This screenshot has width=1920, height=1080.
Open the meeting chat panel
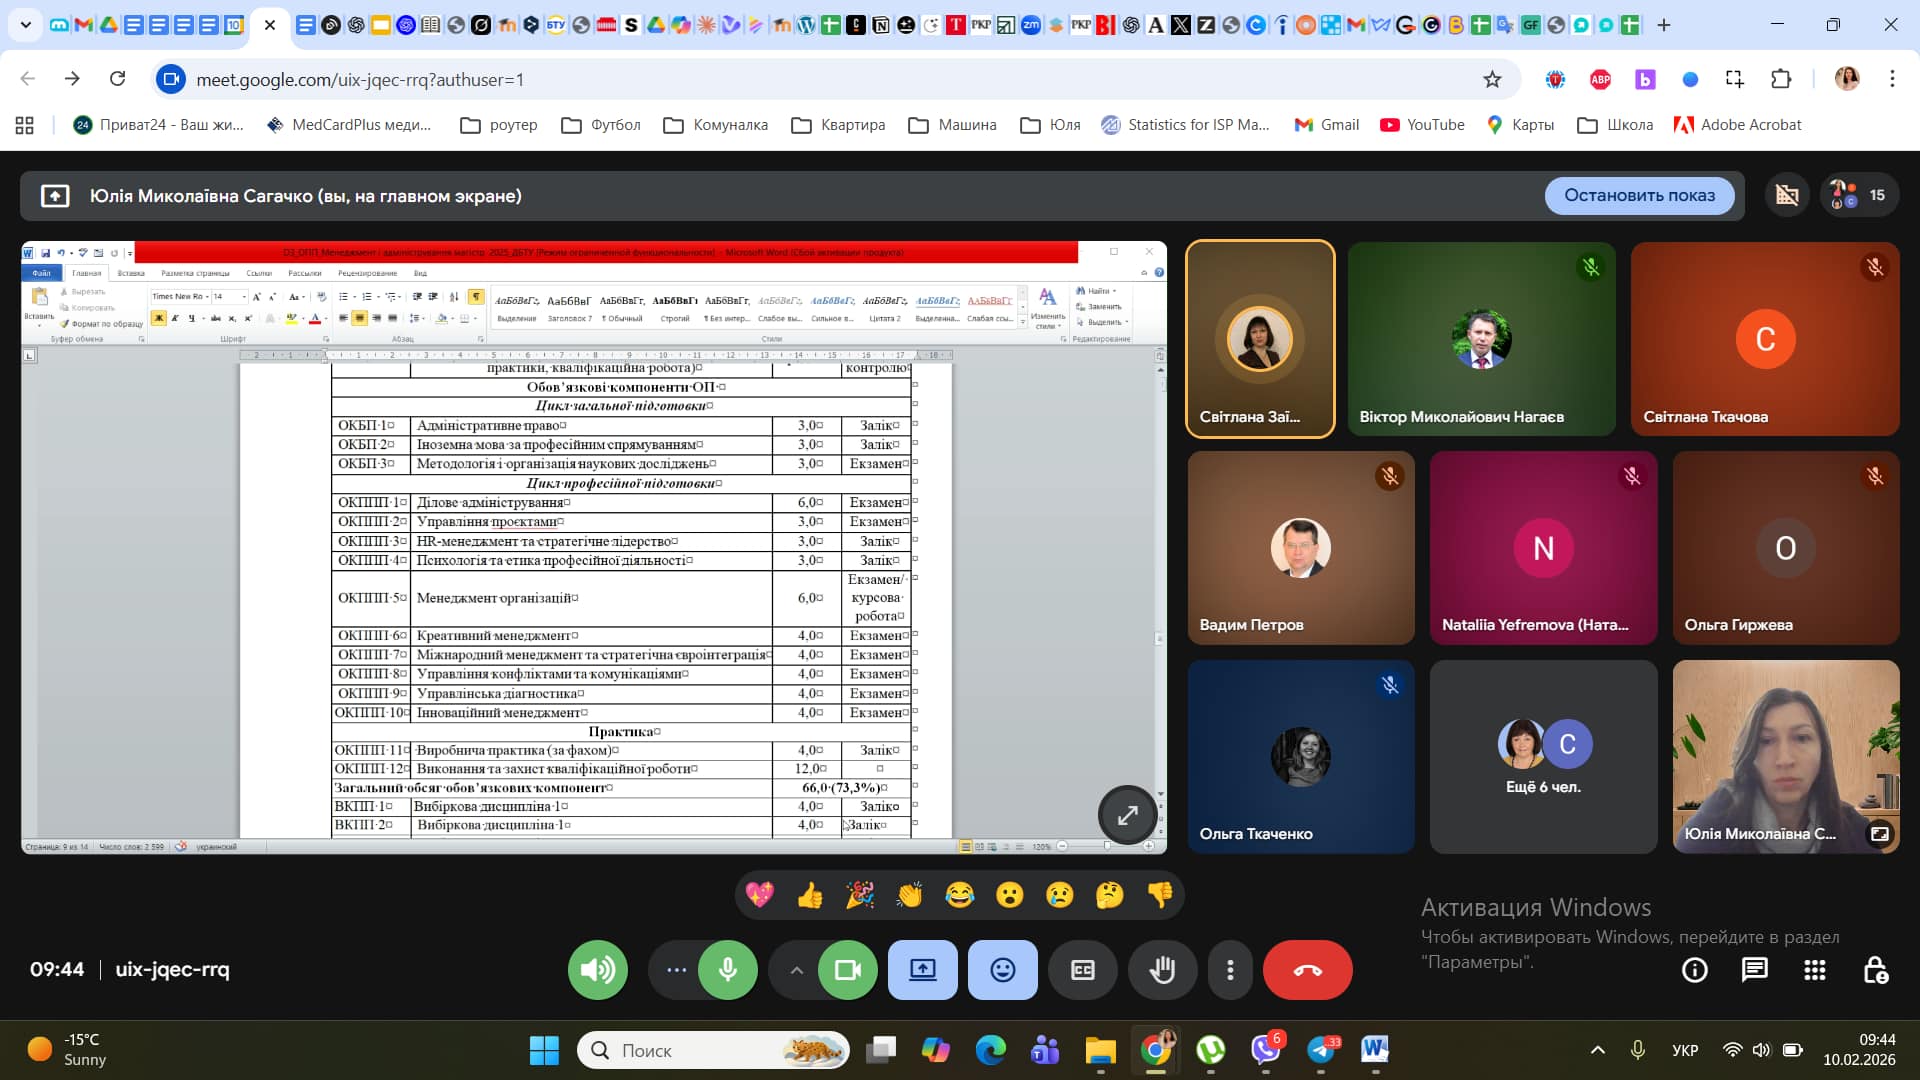click(x=1754, y=970)
